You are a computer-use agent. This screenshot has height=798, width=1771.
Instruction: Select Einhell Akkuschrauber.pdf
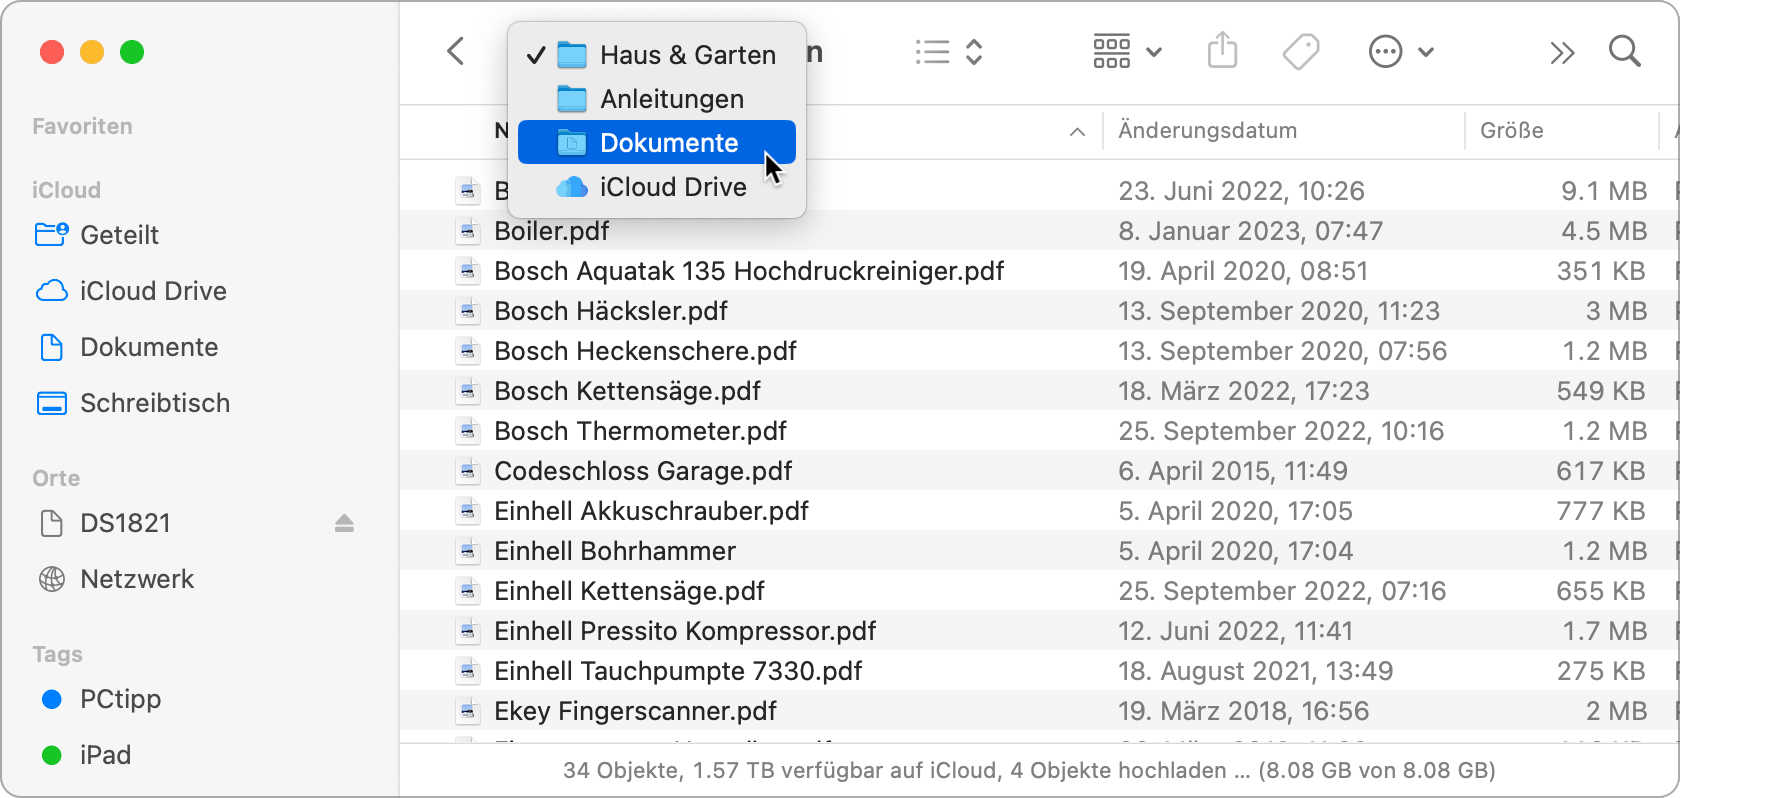coord(651,511)
